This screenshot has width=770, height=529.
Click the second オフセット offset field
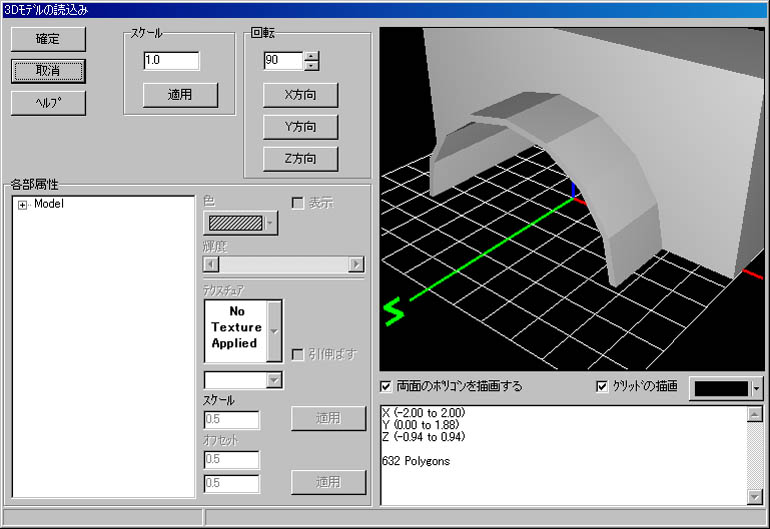(231, 483)
